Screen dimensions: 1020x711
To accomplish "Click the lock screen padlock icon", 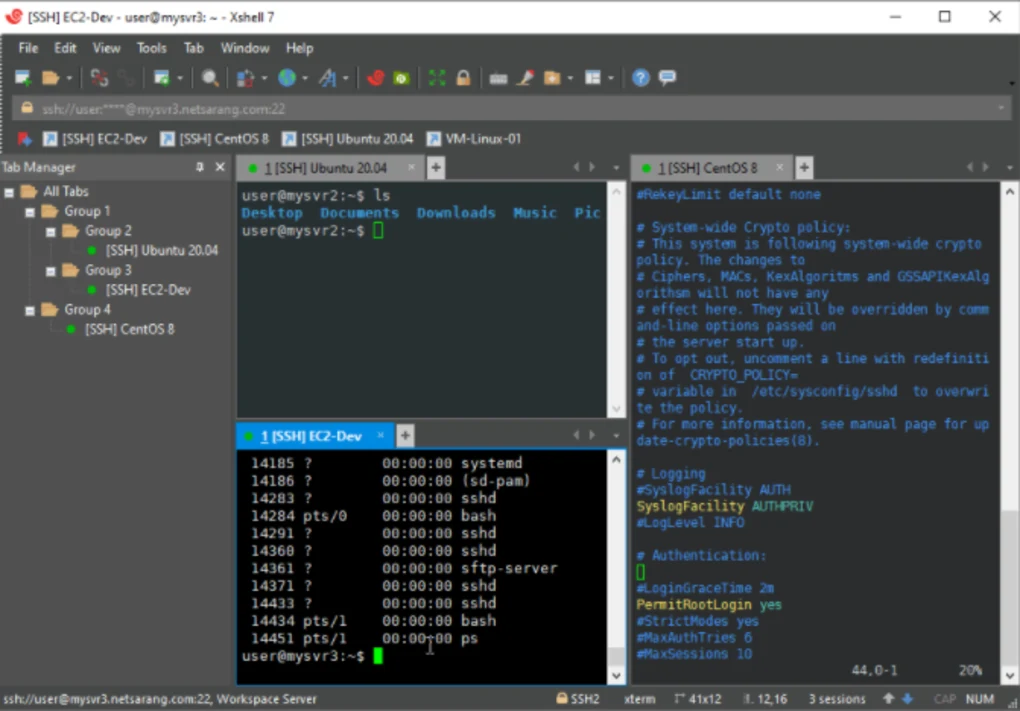I will point(463,78).
